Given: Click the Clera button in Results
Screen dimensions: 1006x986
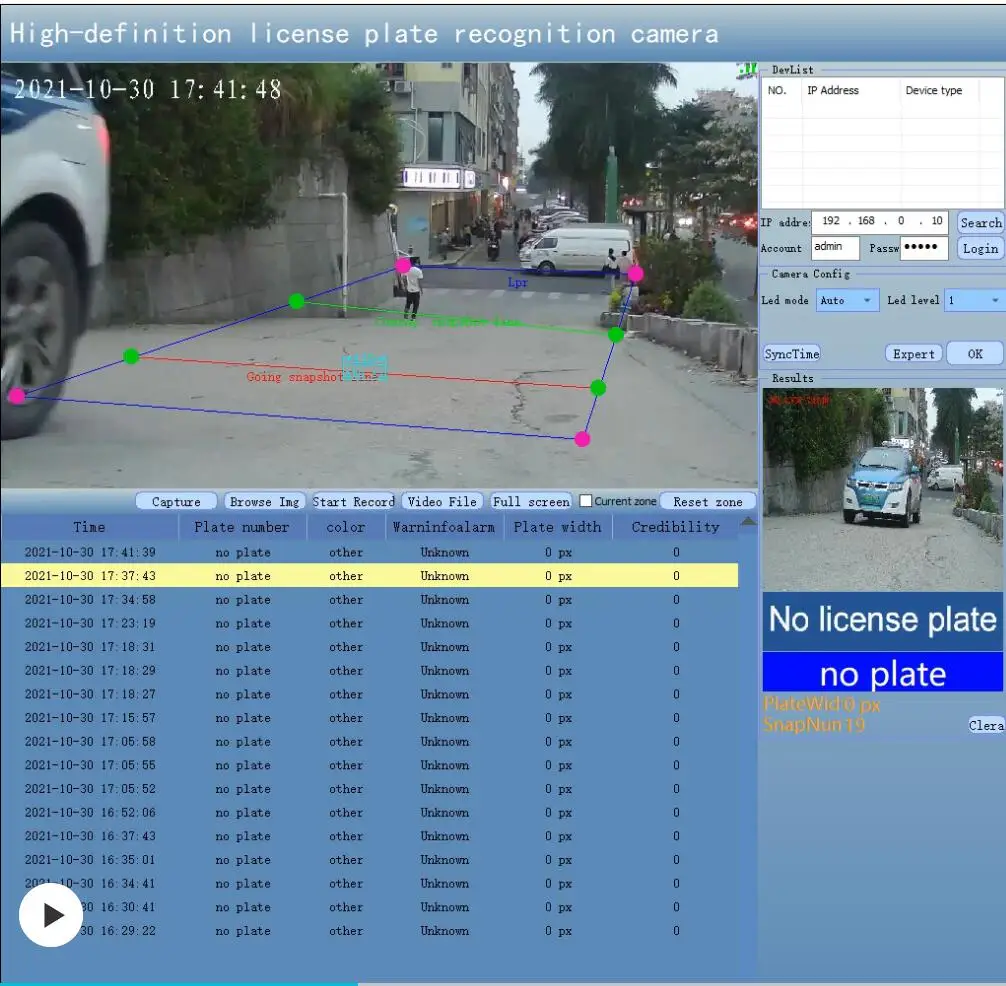Looking at the screenshot, I should click(x=986, y=725).
